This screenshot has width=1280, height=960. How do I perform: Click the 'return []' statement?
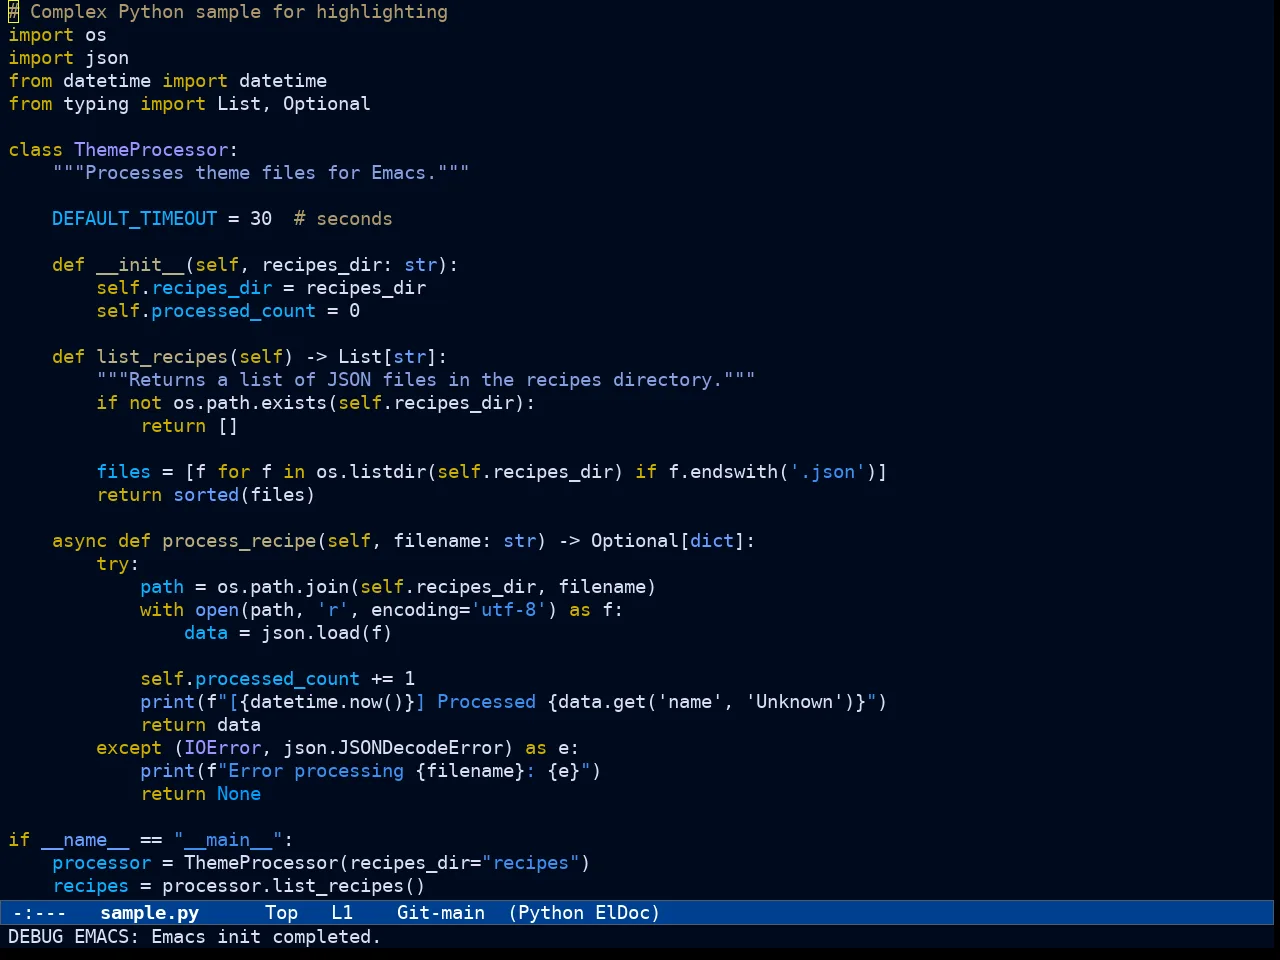point(189,426)
